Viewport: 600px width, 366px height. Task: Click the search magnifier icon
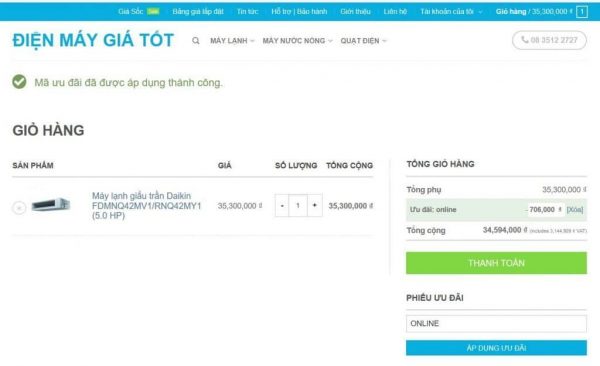pos(196,41)
